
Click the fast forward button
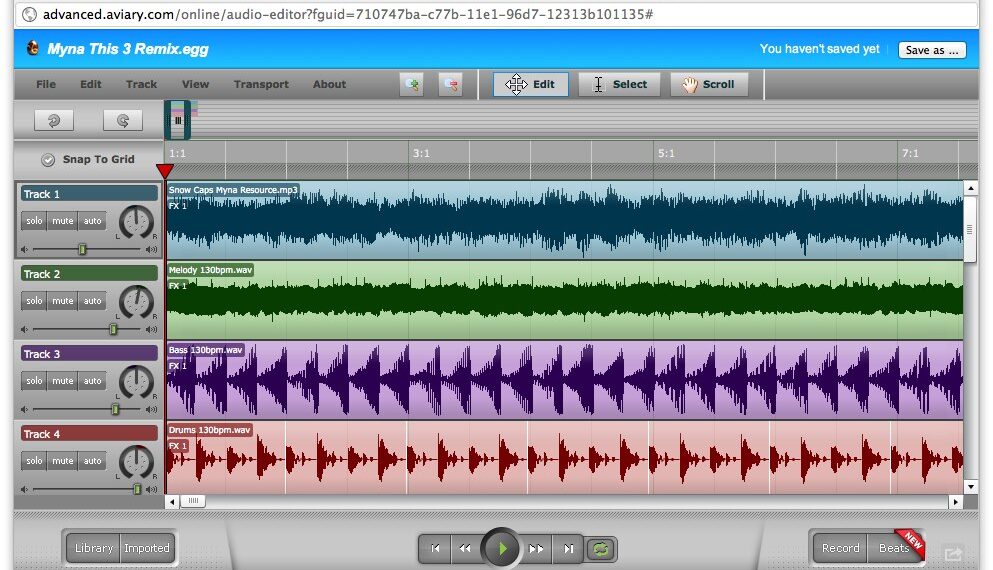tap(536, 548)
